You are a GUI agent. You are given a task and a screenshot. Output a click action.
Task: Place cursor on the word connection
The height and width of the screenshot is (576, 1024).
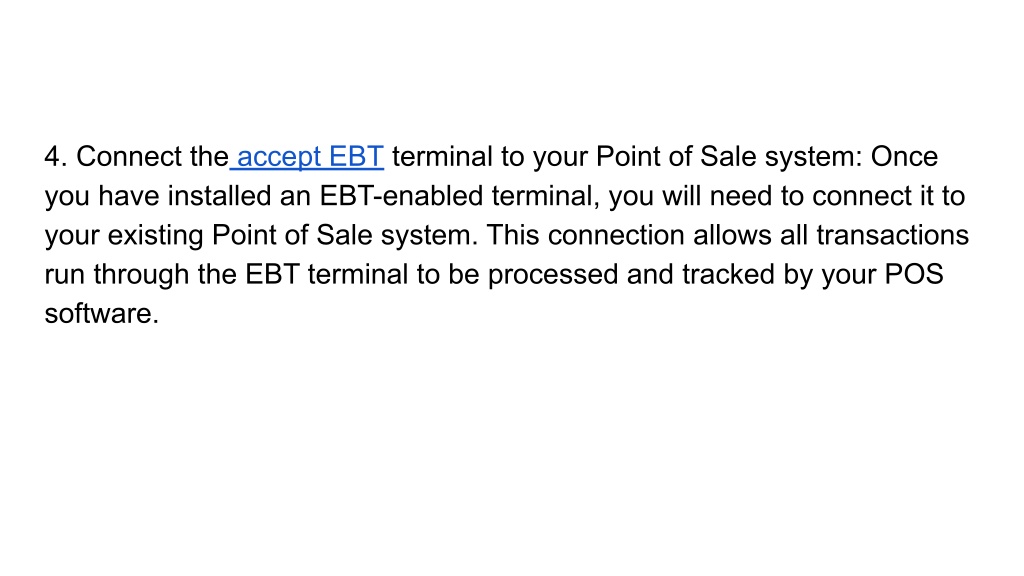[x=616, y=235]
